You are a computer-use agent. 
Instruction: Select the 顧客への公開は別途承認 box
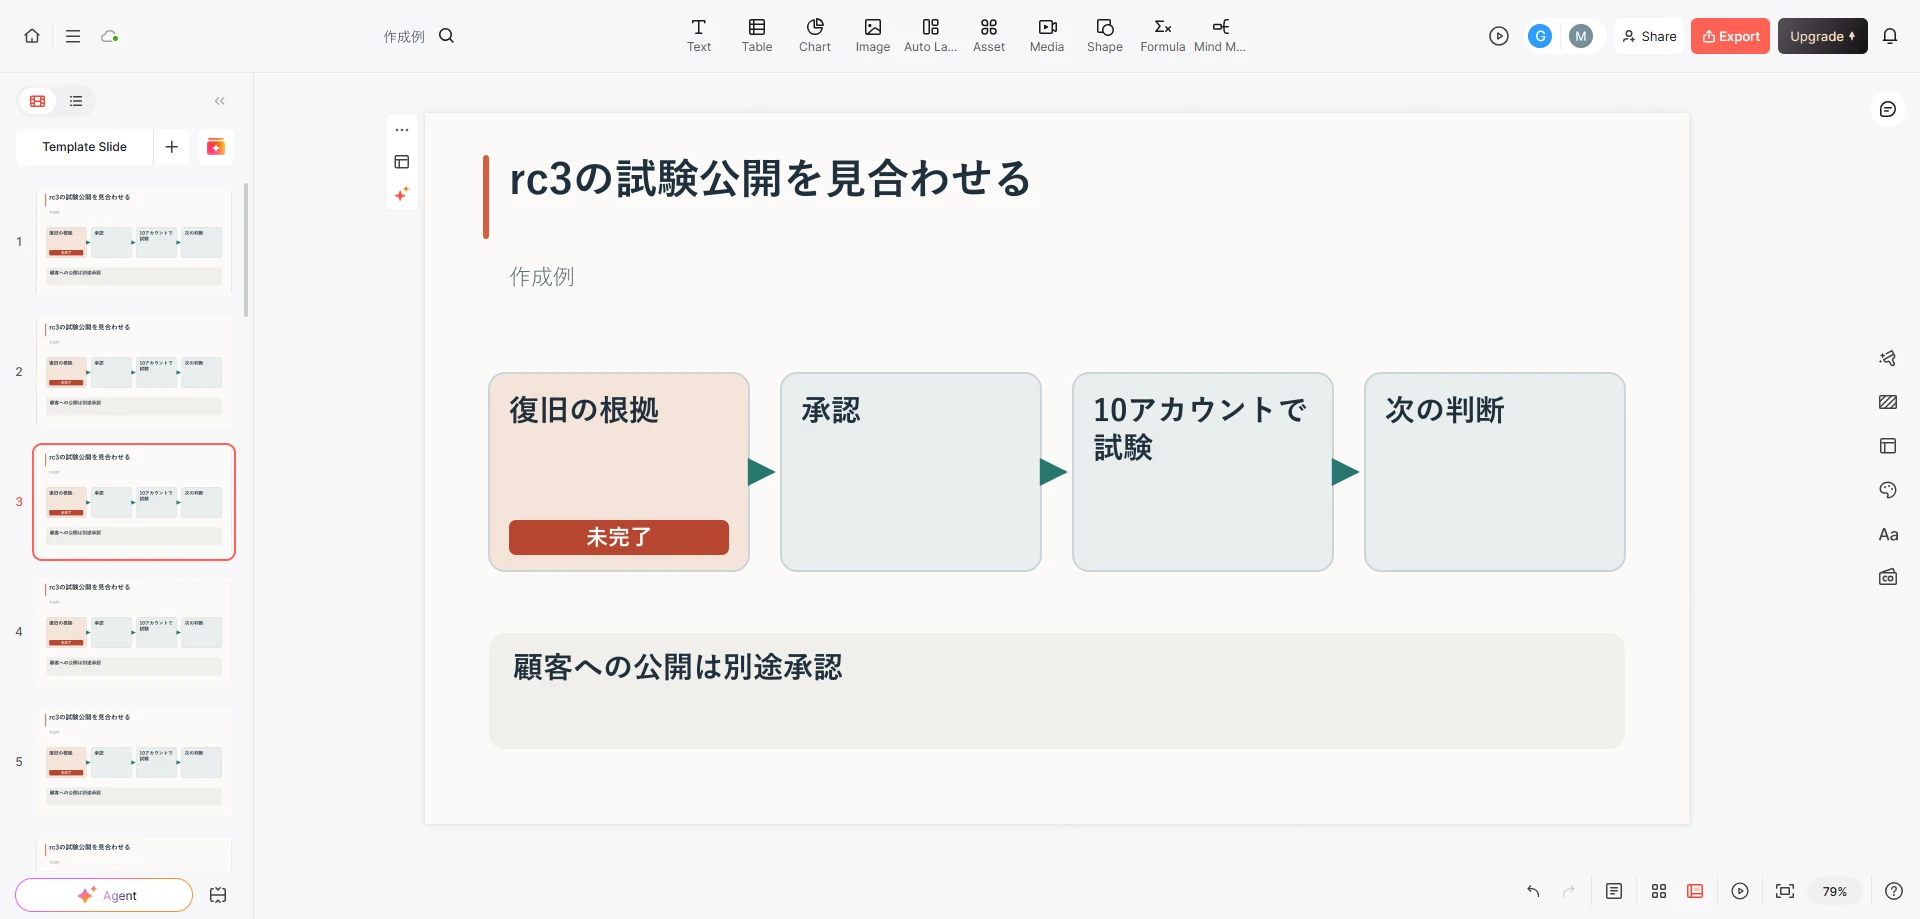1057,691
